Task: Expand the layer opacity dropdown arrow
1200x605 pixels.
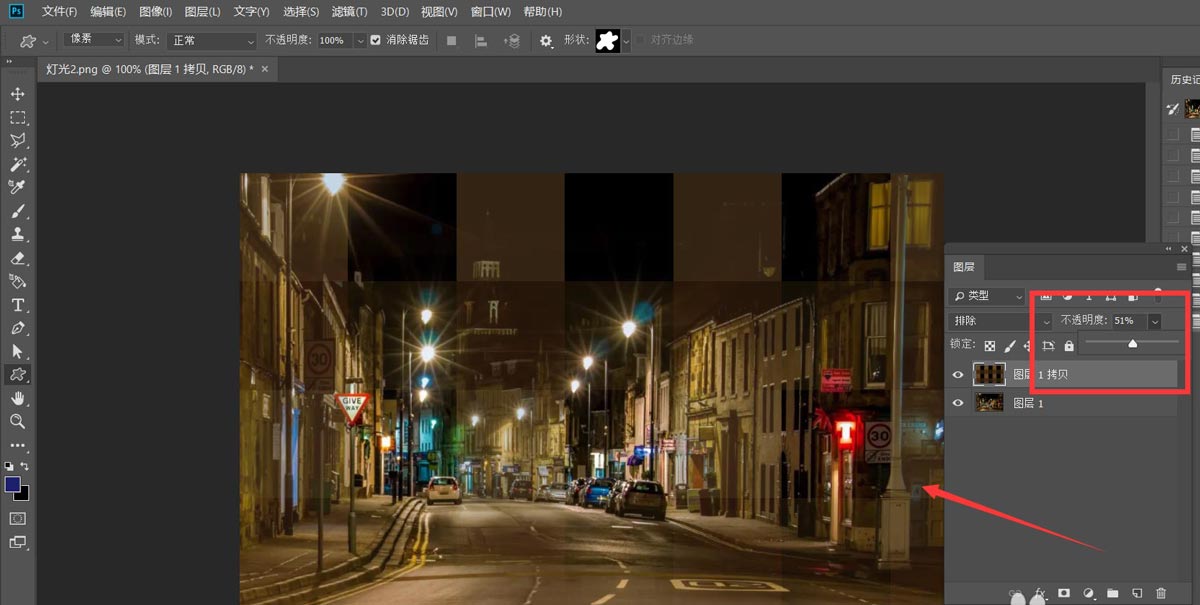Action: click(x=1154, y=321)
